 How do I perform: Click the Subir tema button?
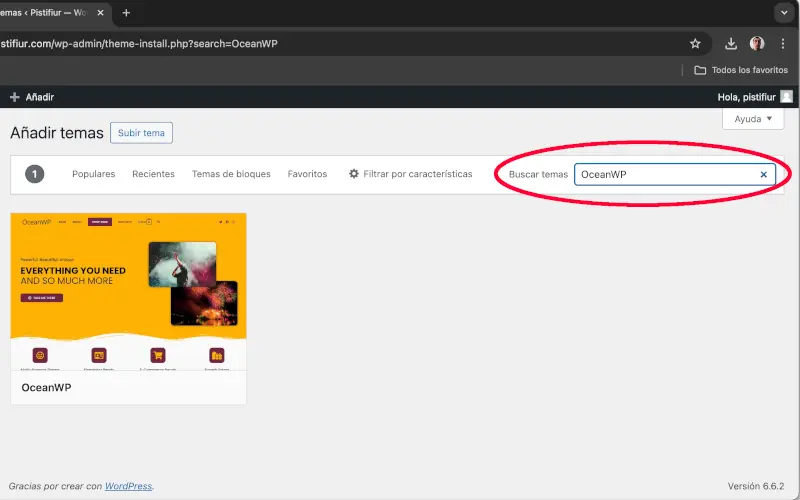tap(141, 133)
